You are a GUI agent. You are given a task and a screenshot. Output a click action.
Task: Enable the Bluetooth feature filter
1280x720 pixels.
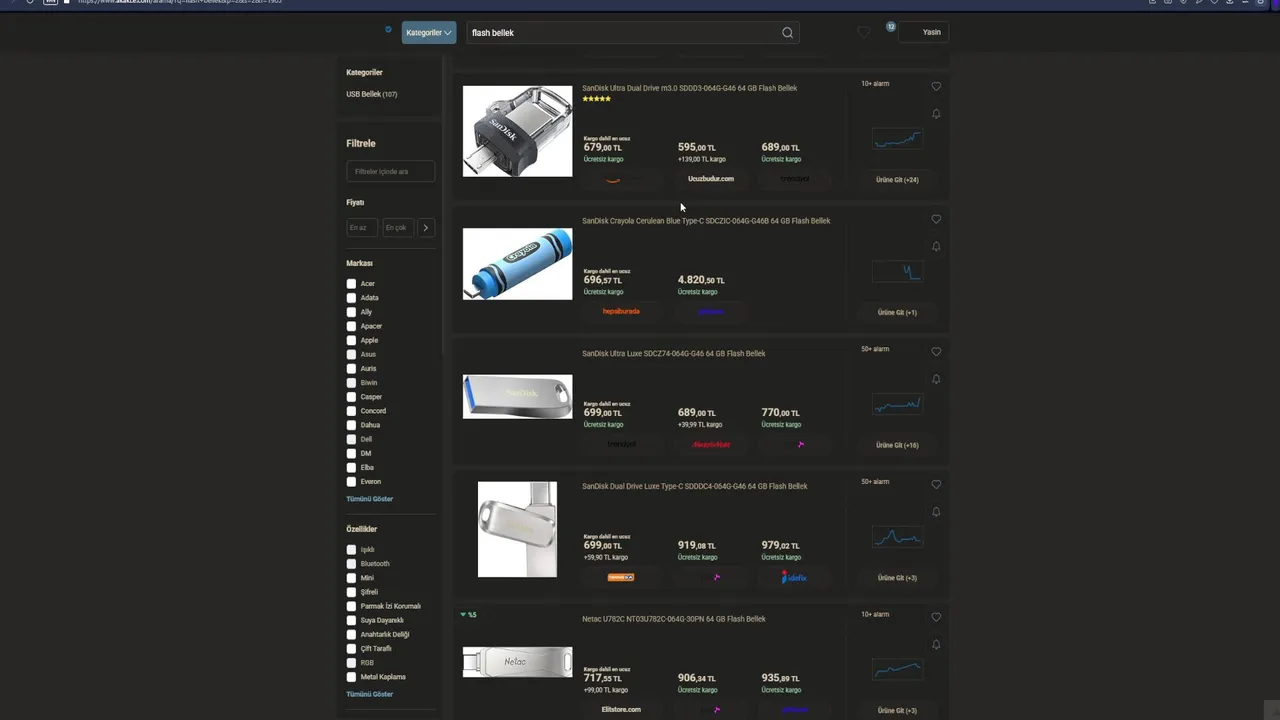(x=351, y=564)
